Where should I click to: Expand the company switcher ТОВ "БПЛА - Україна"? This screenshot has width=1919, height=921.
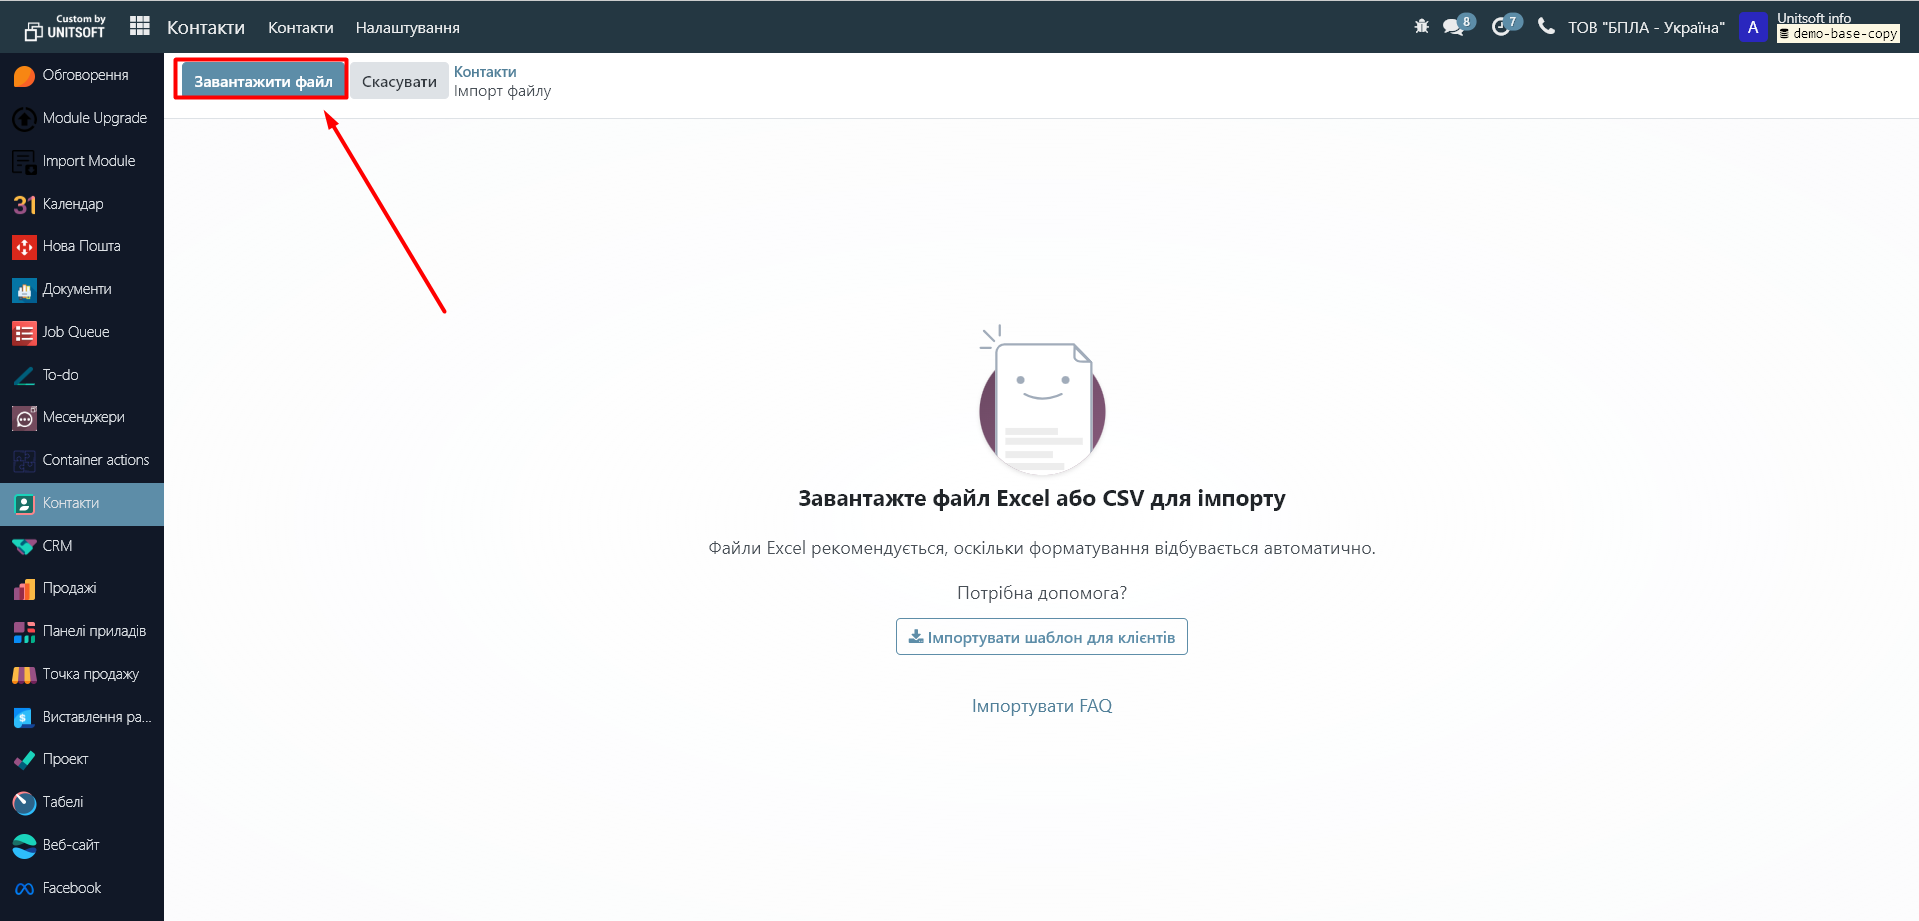[1645, 27]
